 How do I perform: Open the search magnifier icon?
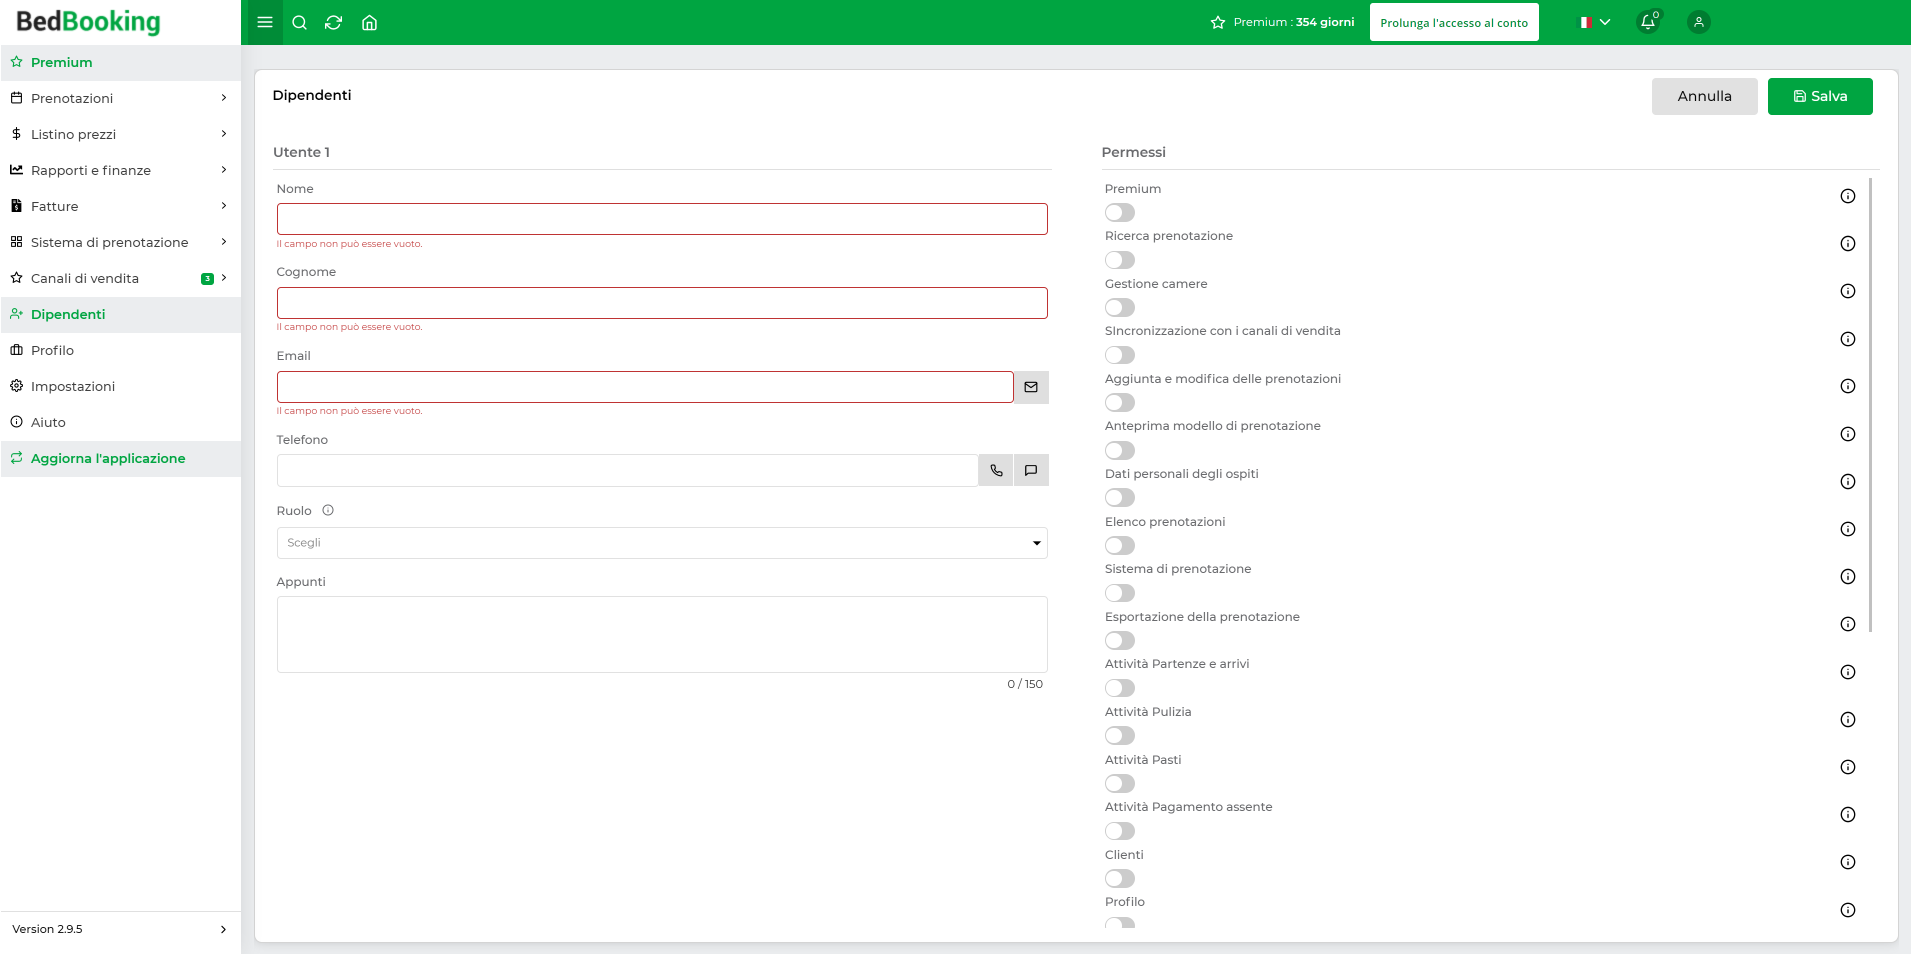pos(299,22)
